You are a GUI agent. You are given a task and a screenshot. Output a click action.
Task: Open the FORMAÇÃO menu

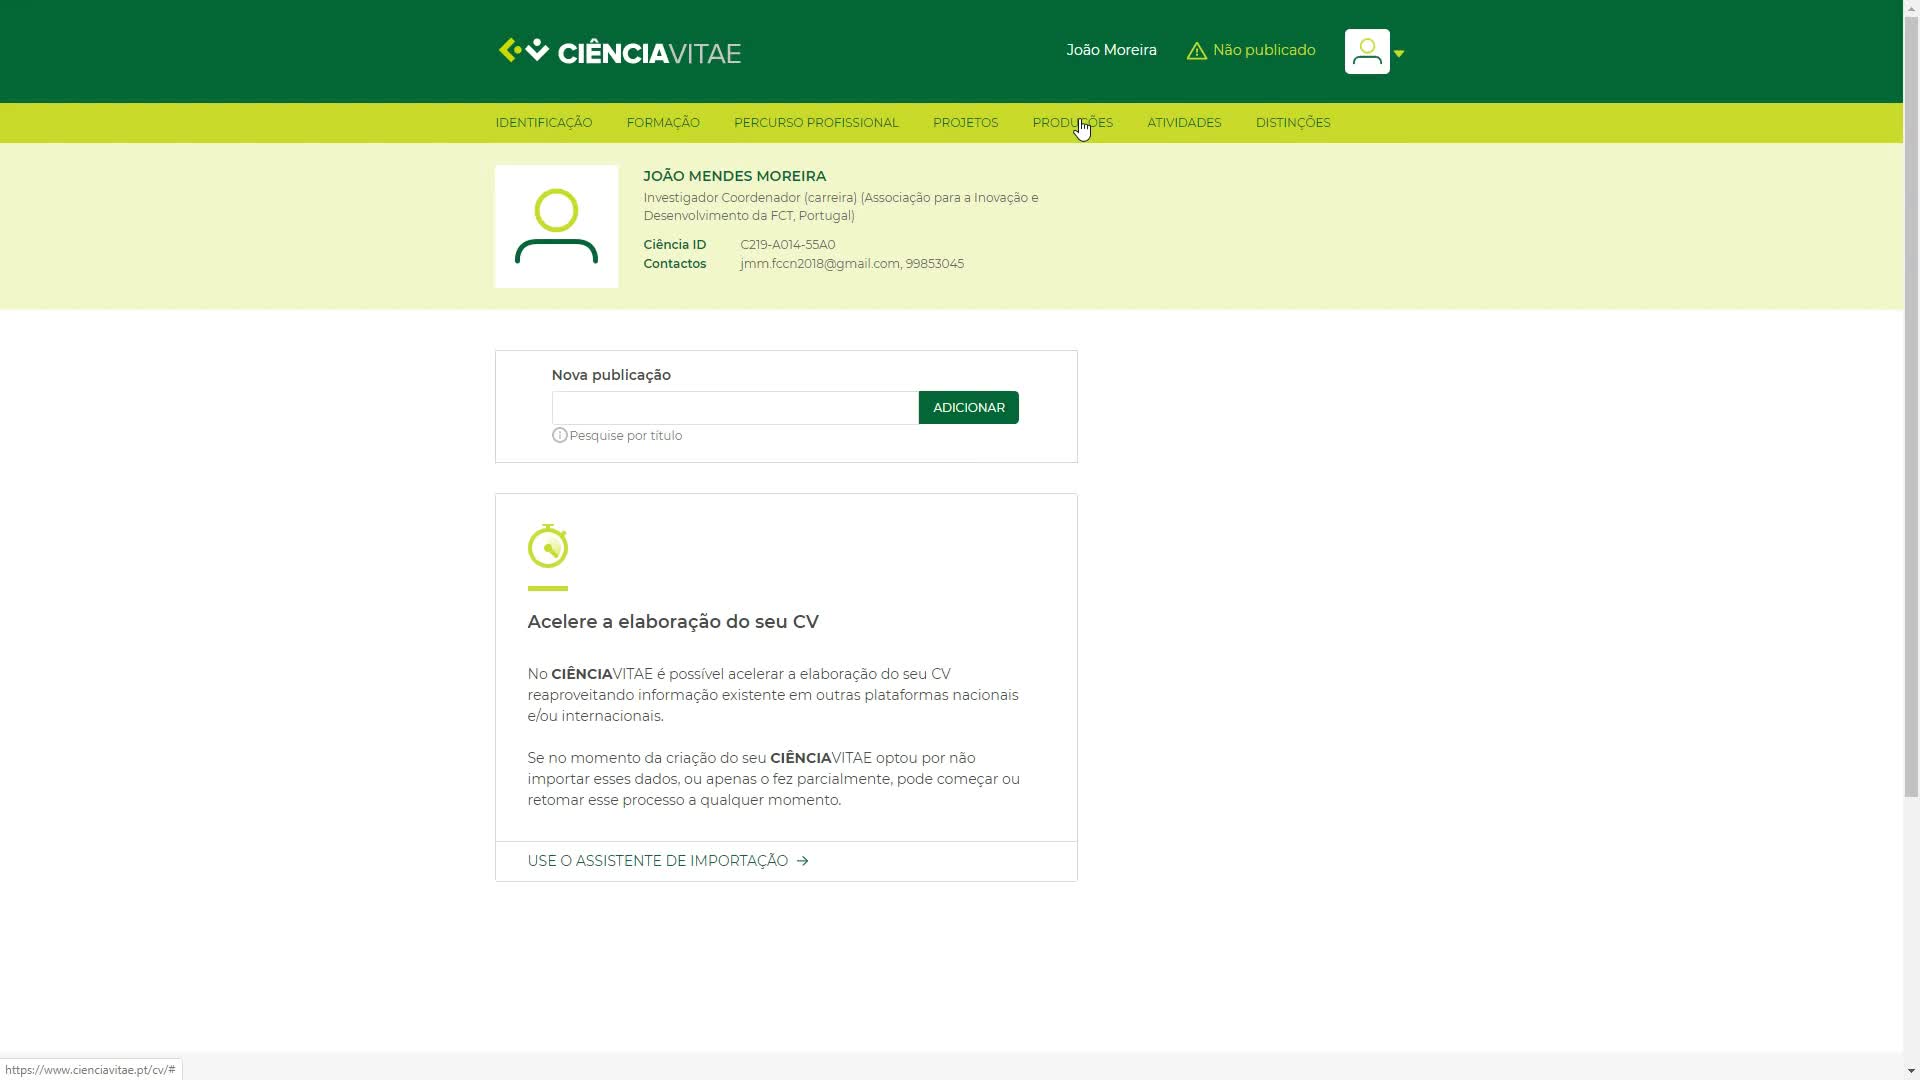663,123
